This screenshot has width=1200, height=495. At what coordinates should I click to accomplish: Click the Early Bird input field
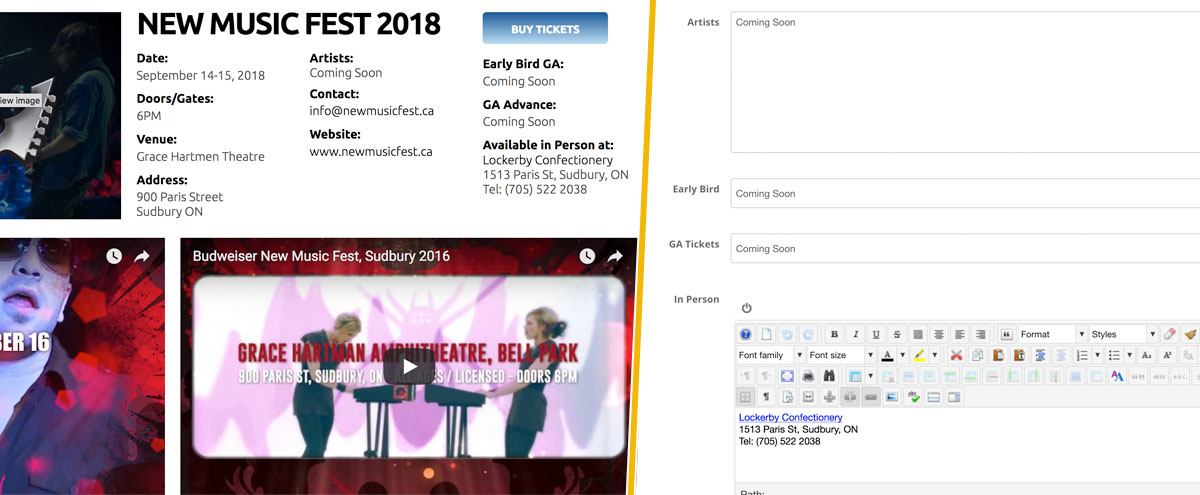(x=965, y=193)
